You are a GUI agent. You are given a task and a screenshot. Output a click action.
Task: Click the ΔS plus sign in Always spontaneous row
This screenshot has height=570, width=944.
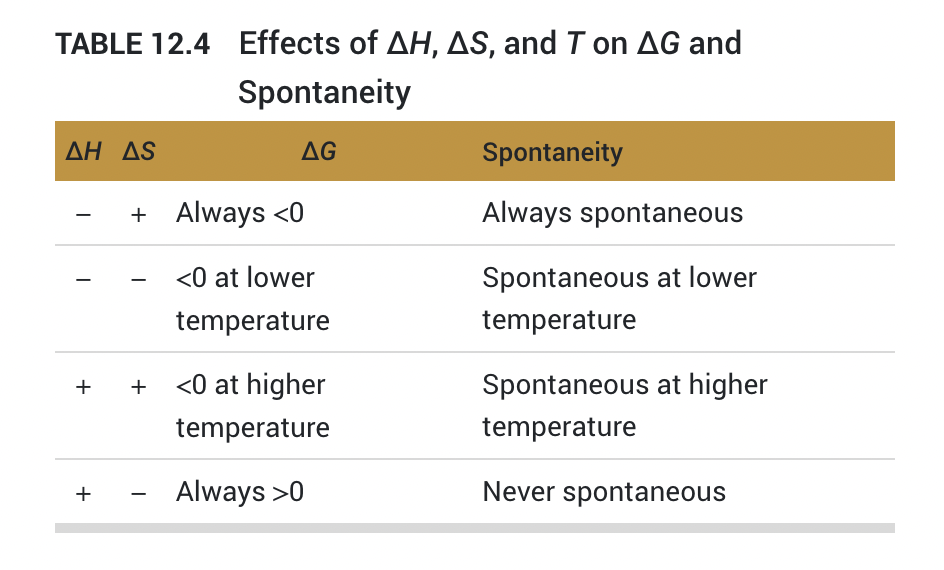click(138, 214)
